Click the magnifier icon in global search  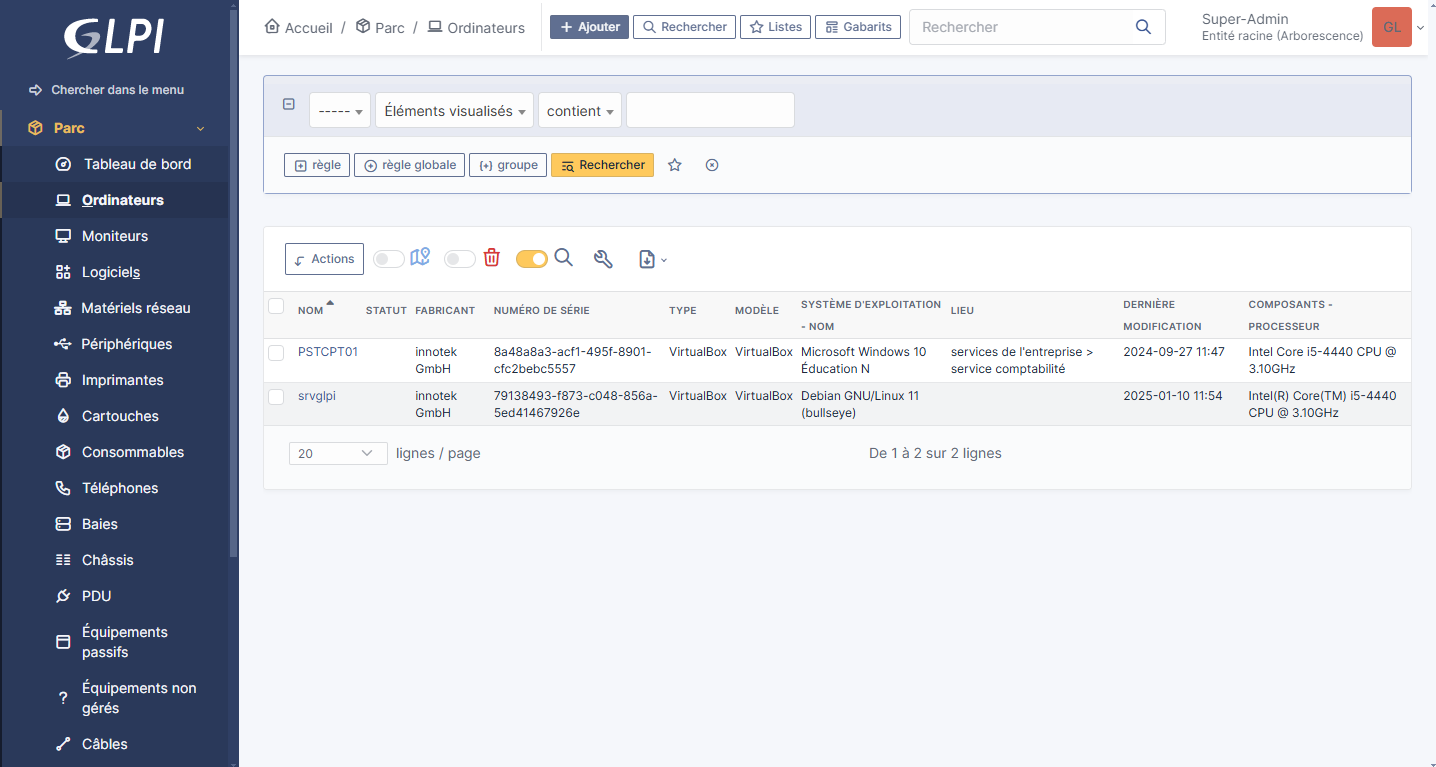point(1143,27)
